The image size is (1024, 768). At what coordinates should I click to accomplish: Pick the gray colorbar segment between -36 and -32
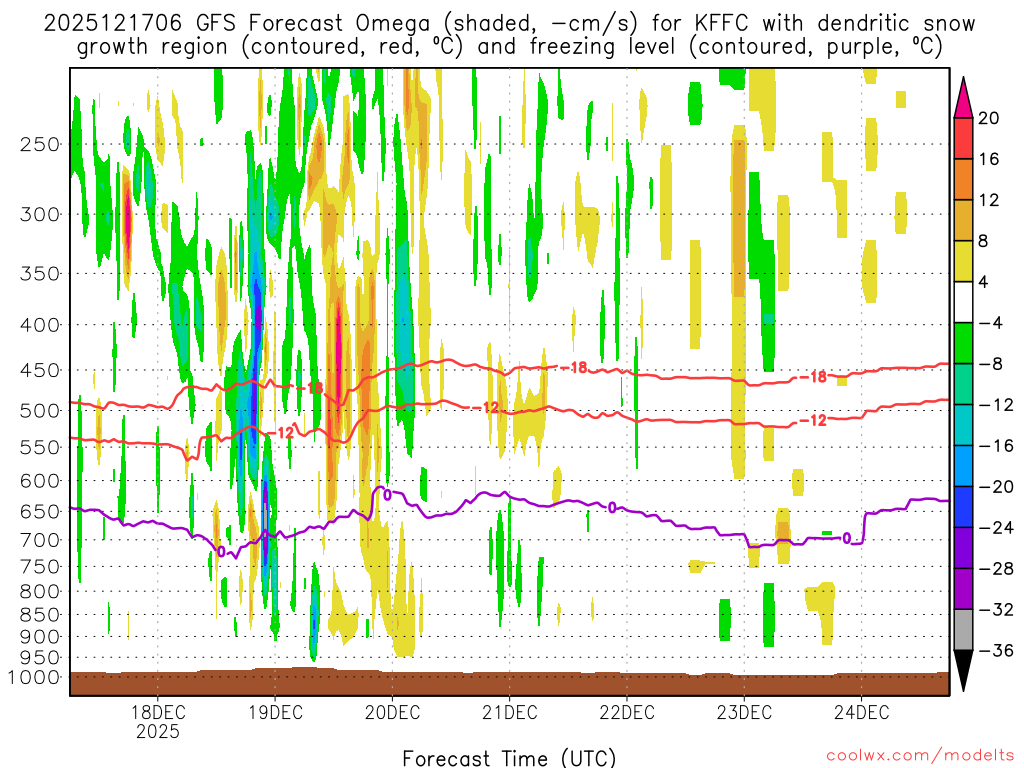pos(963,630)
